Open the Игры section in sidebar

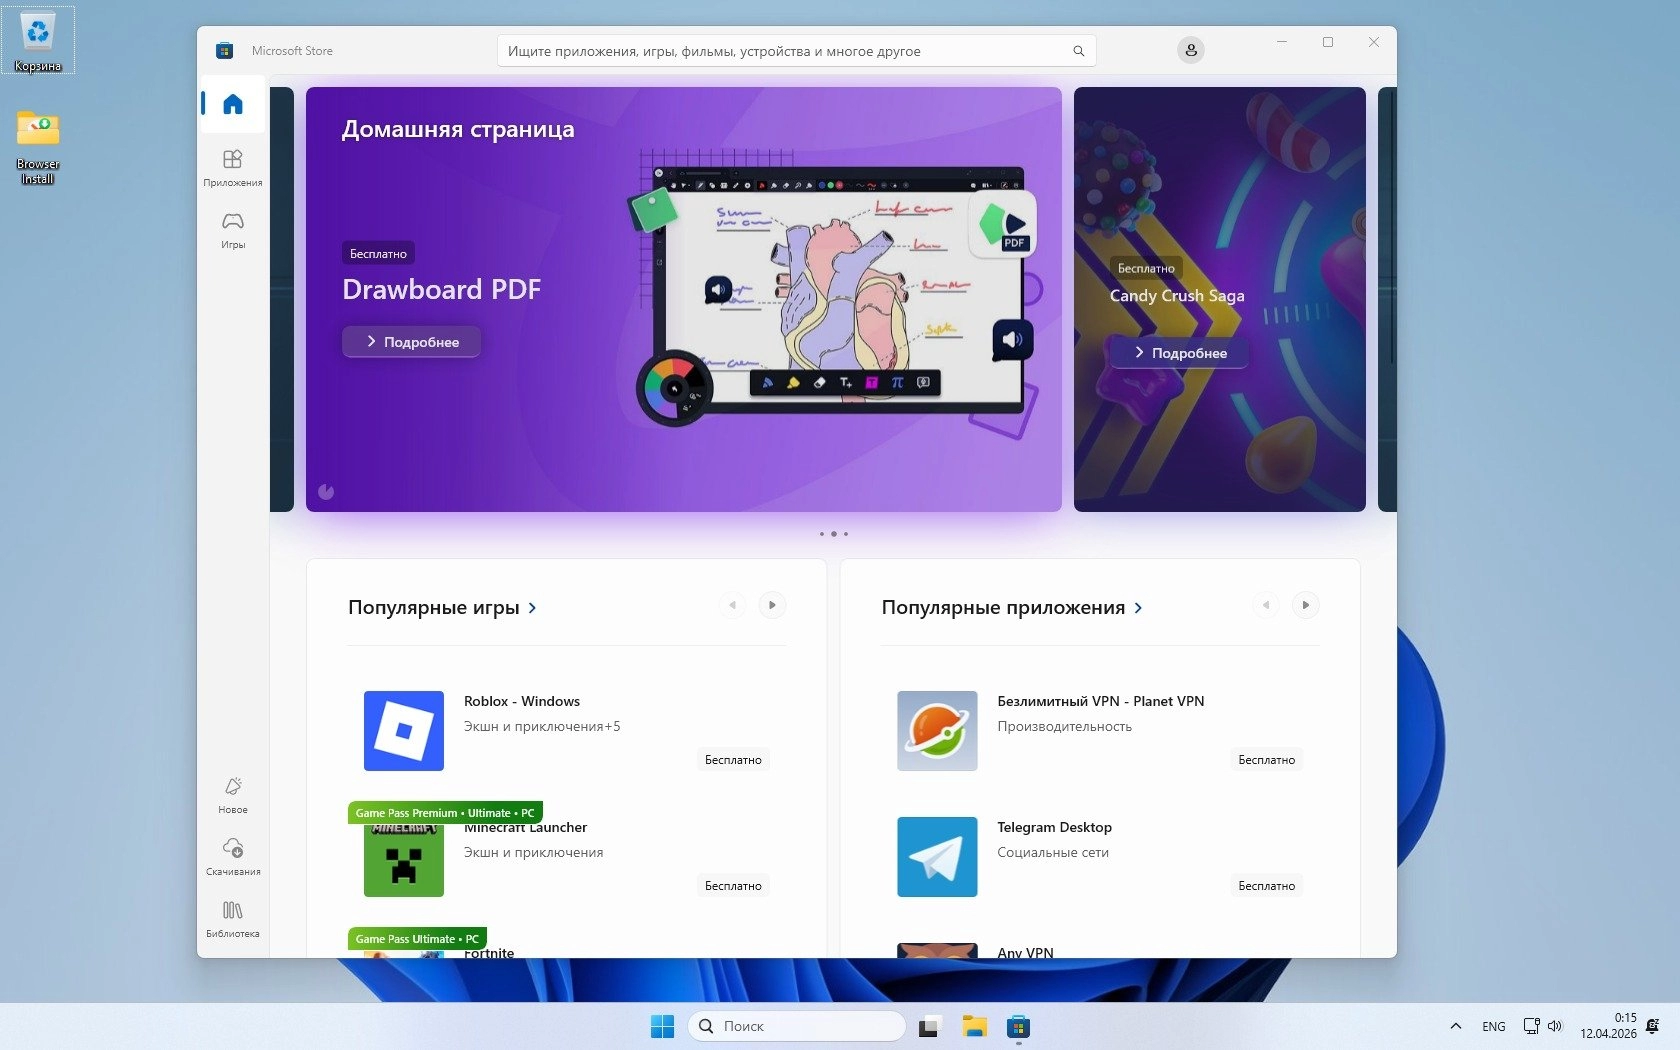click(233, 229)
